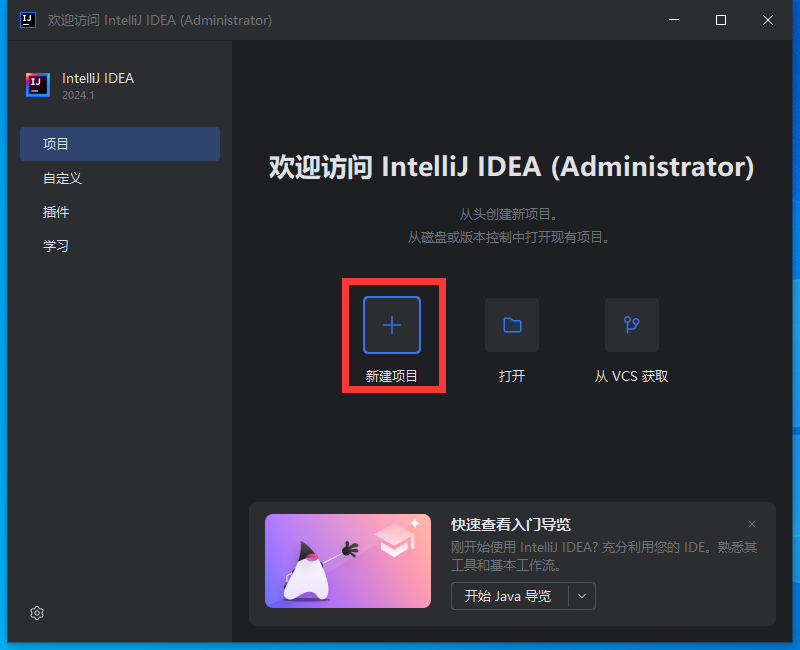Click the Open folder icon
This screenshot has height=650, width=800.
pyautogui.click(x=512, y=325)
